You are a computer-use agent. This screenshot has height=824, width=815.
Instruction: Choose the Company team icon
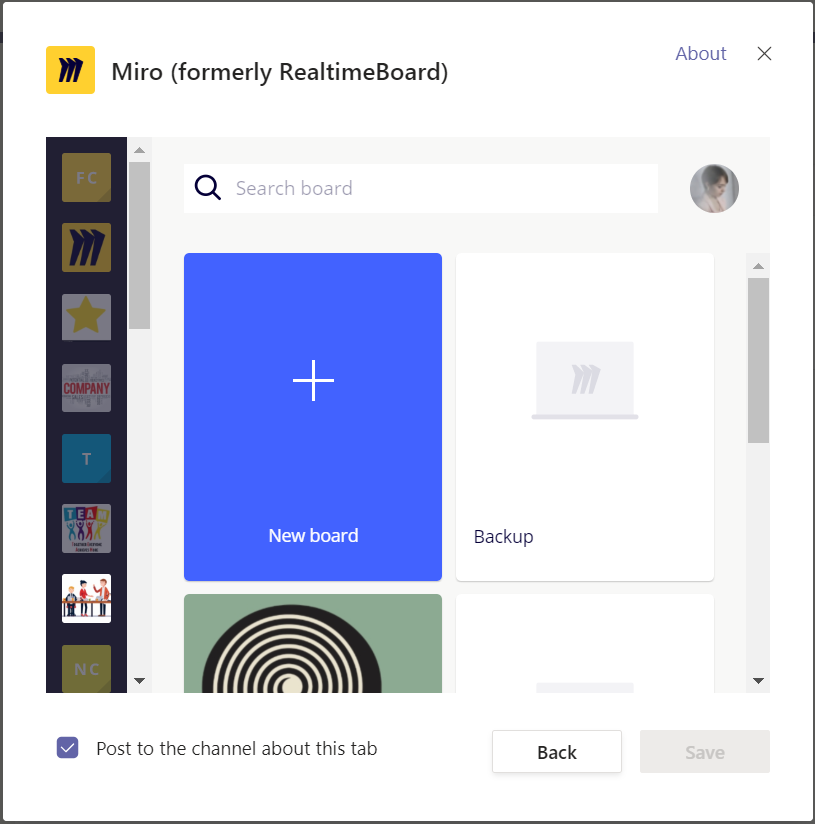click(86, 388)
